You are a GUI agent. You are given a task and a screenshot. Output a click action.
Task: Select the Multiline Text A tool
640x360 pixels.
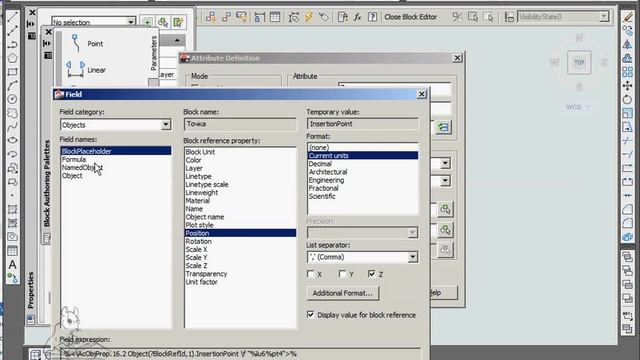pos(12,264)
